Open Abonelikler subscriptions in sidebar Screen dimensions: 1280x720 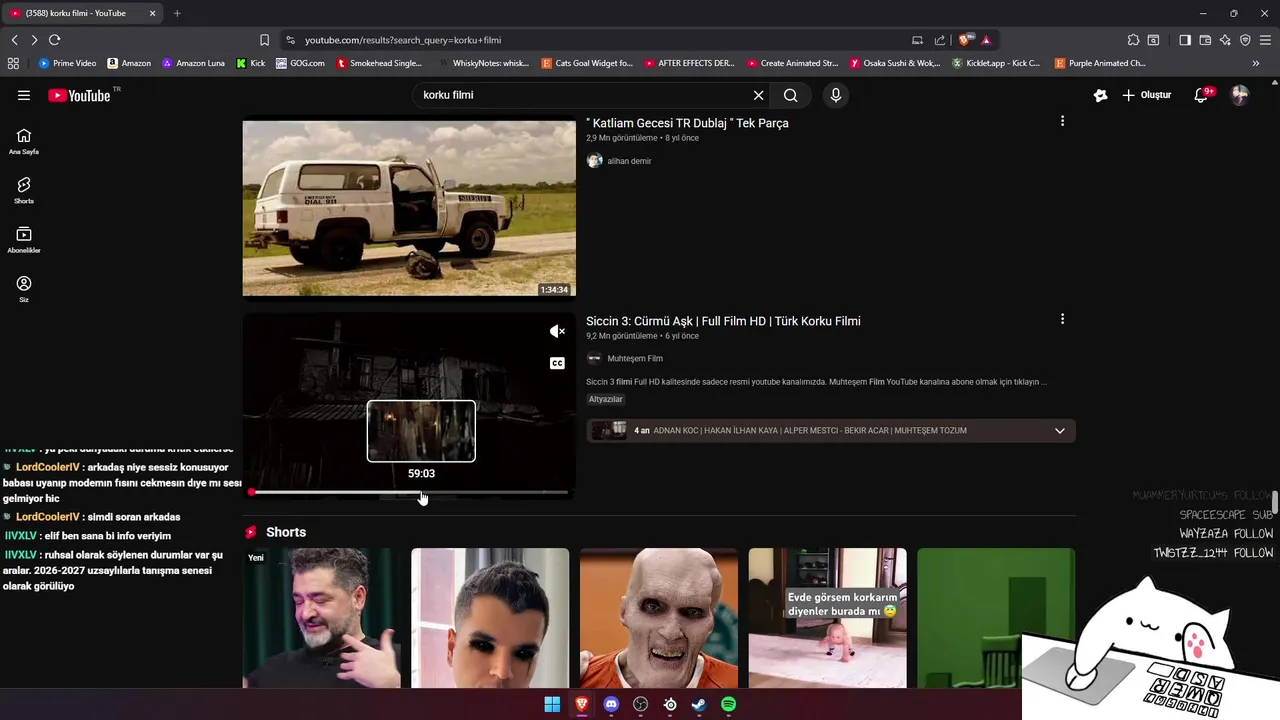tap(24, 240)
